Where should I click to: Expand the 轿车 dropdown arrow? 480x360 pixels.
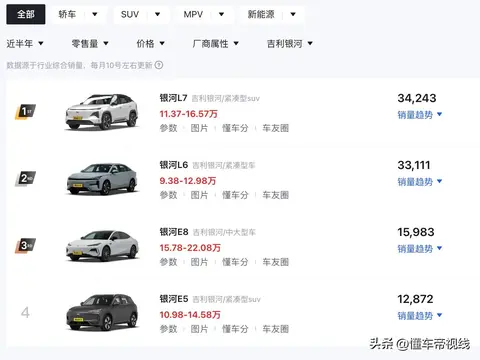95,14
